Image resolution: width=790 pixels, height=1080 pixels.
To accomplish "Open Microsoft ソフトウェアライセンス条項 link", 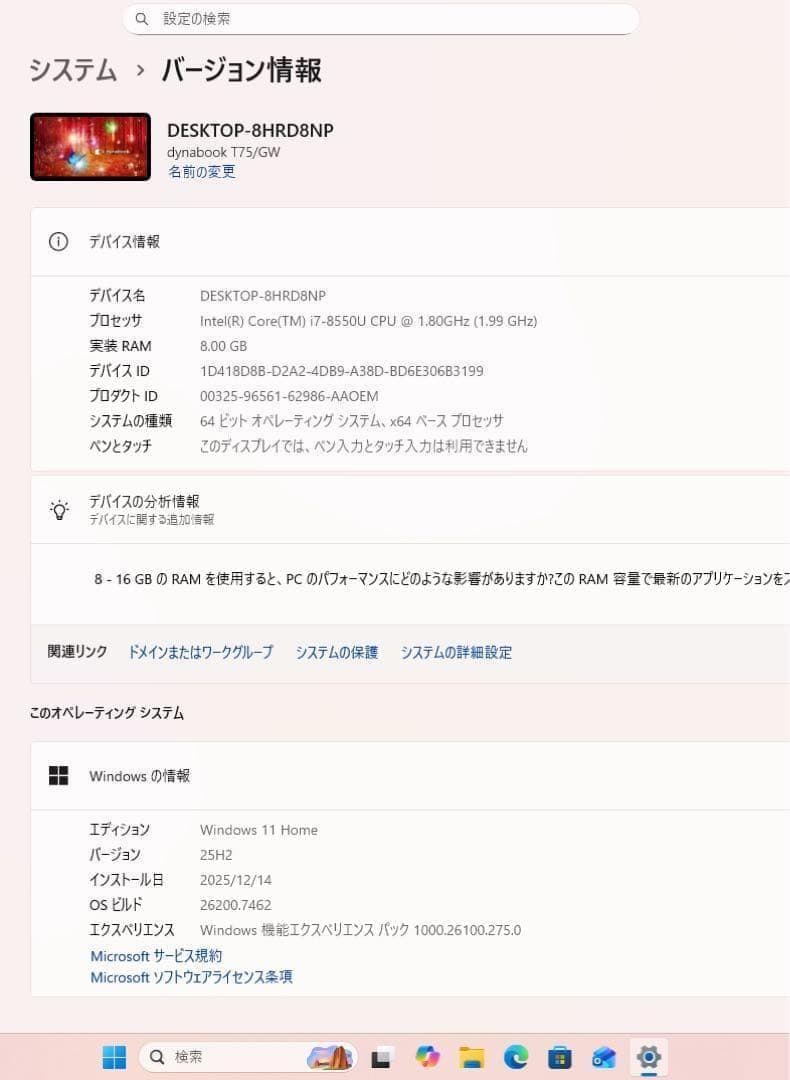I will [x=191, y=977].
